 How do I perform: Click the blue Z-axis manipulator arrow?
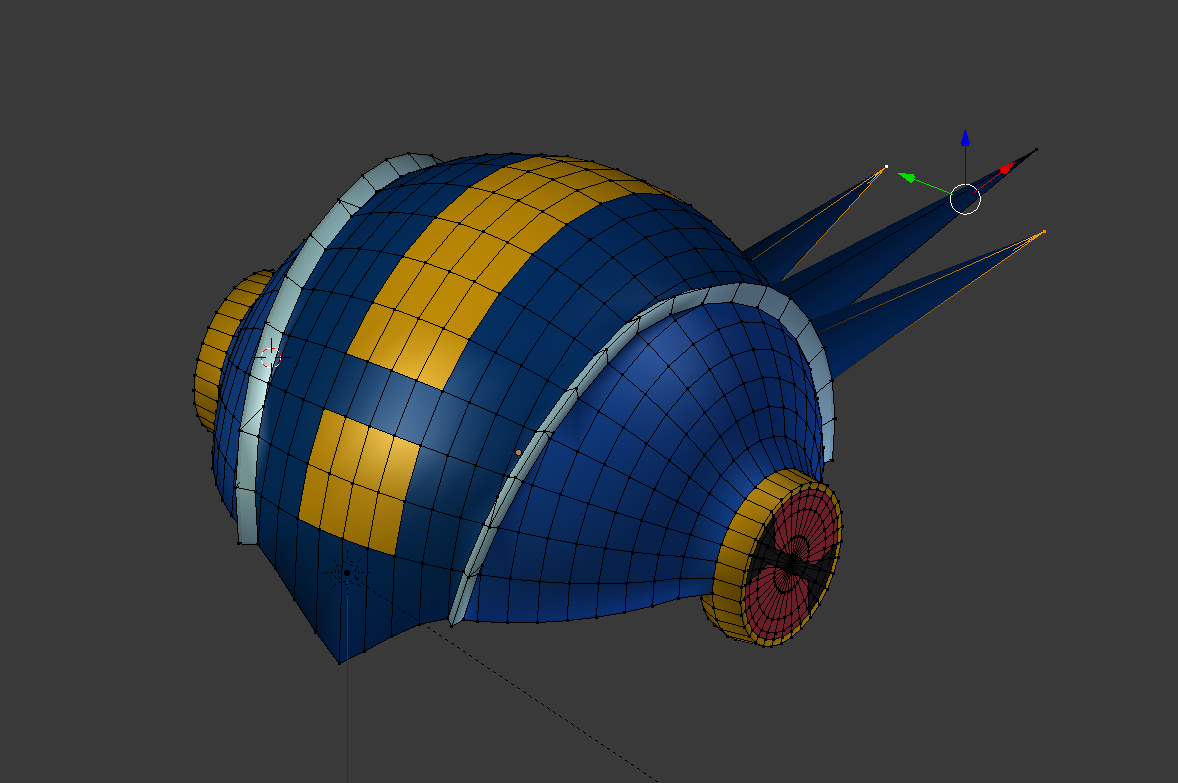point(965,138)
